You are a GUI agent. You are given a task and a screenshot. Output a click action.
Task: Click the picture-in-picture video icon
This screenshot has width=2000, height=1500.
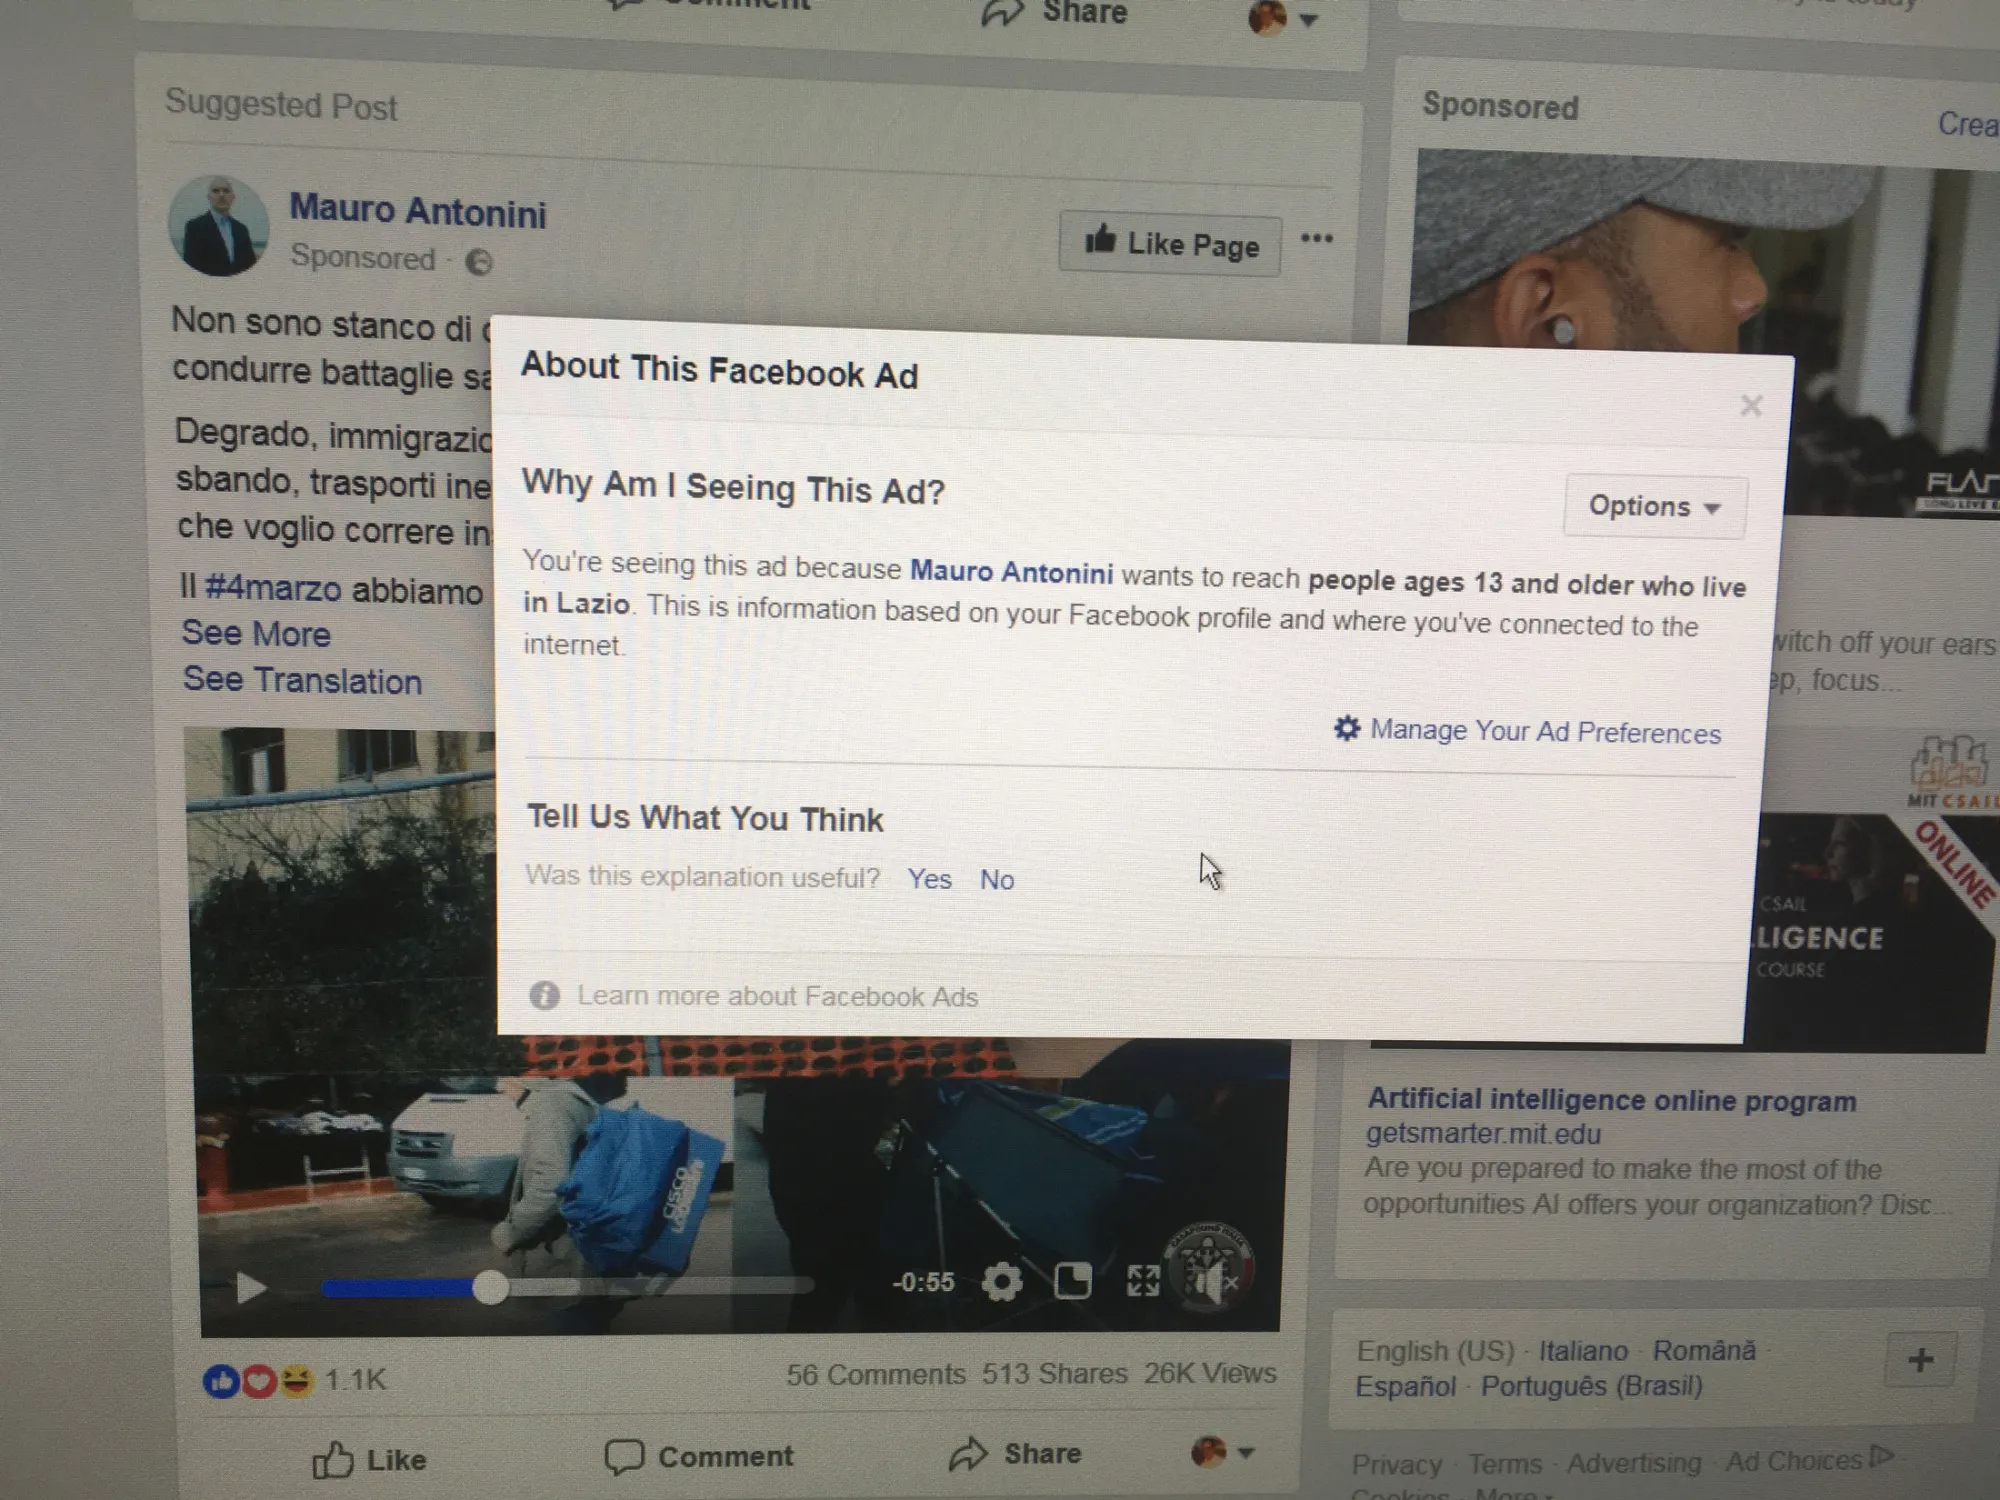tap(1072, 1281)
